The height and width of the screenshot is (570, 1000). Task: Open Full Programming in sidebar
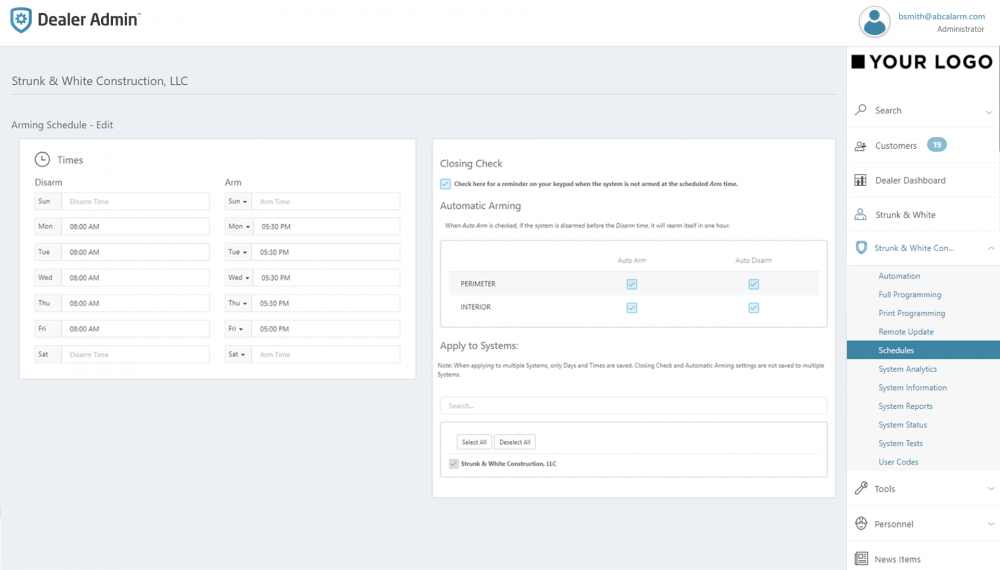[x=909, y=295]
